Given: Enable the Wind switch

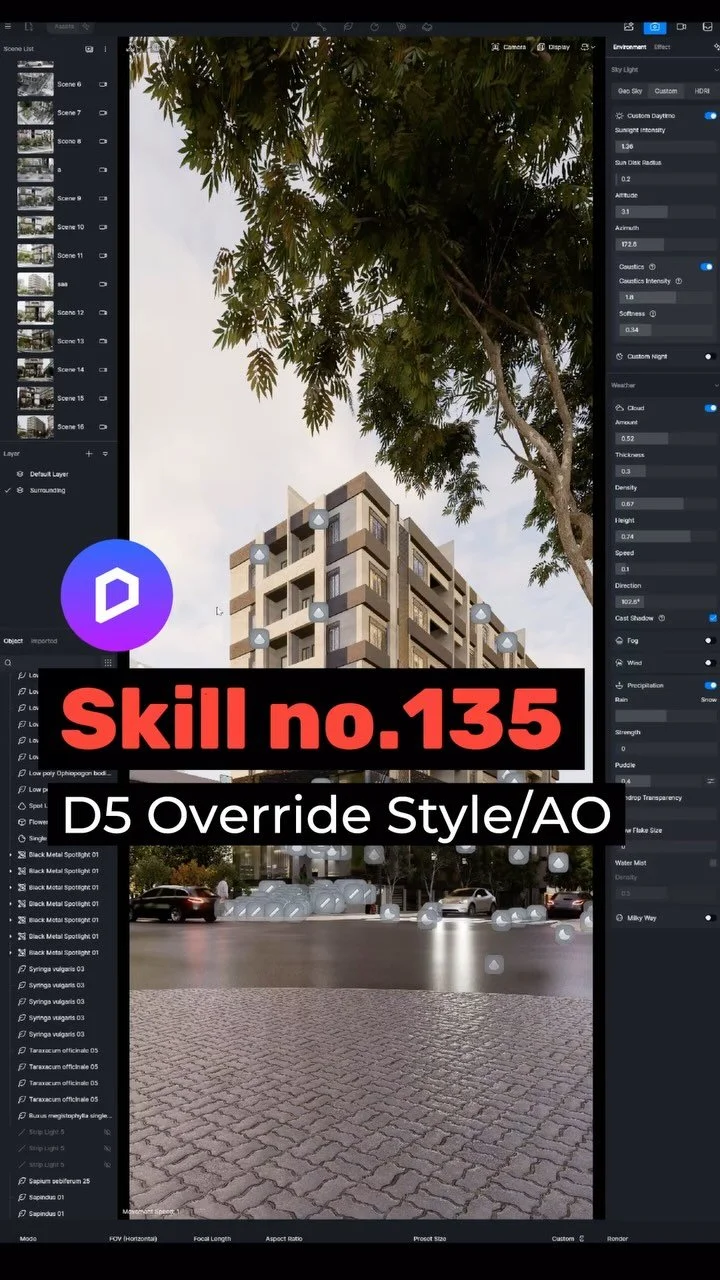Looking at the screenshot, I should click(x=710, y=662).
